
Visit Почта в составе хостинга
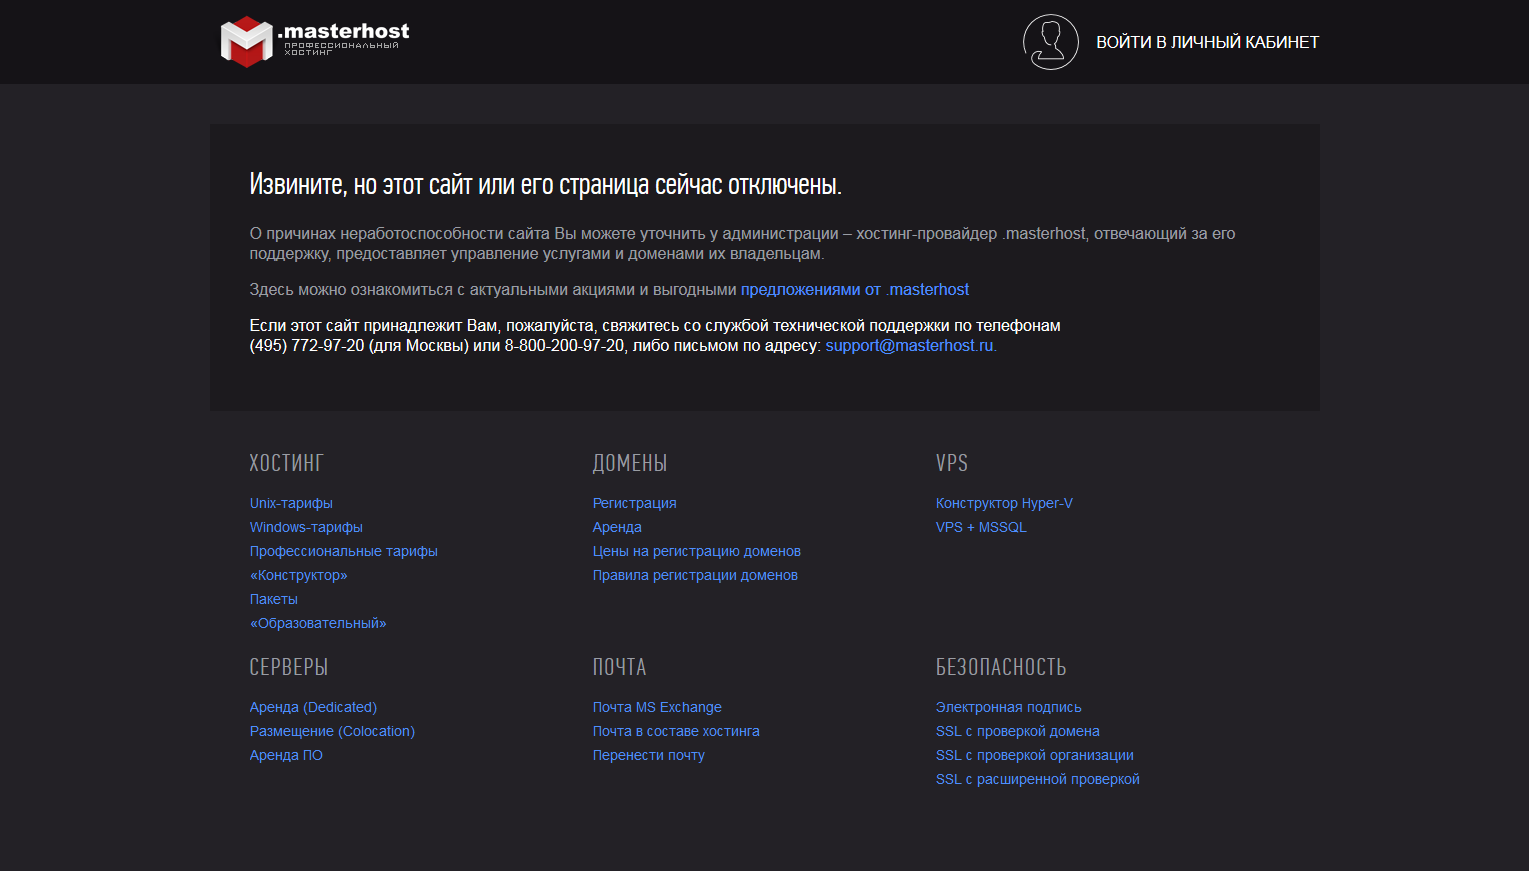pos(676,731)
